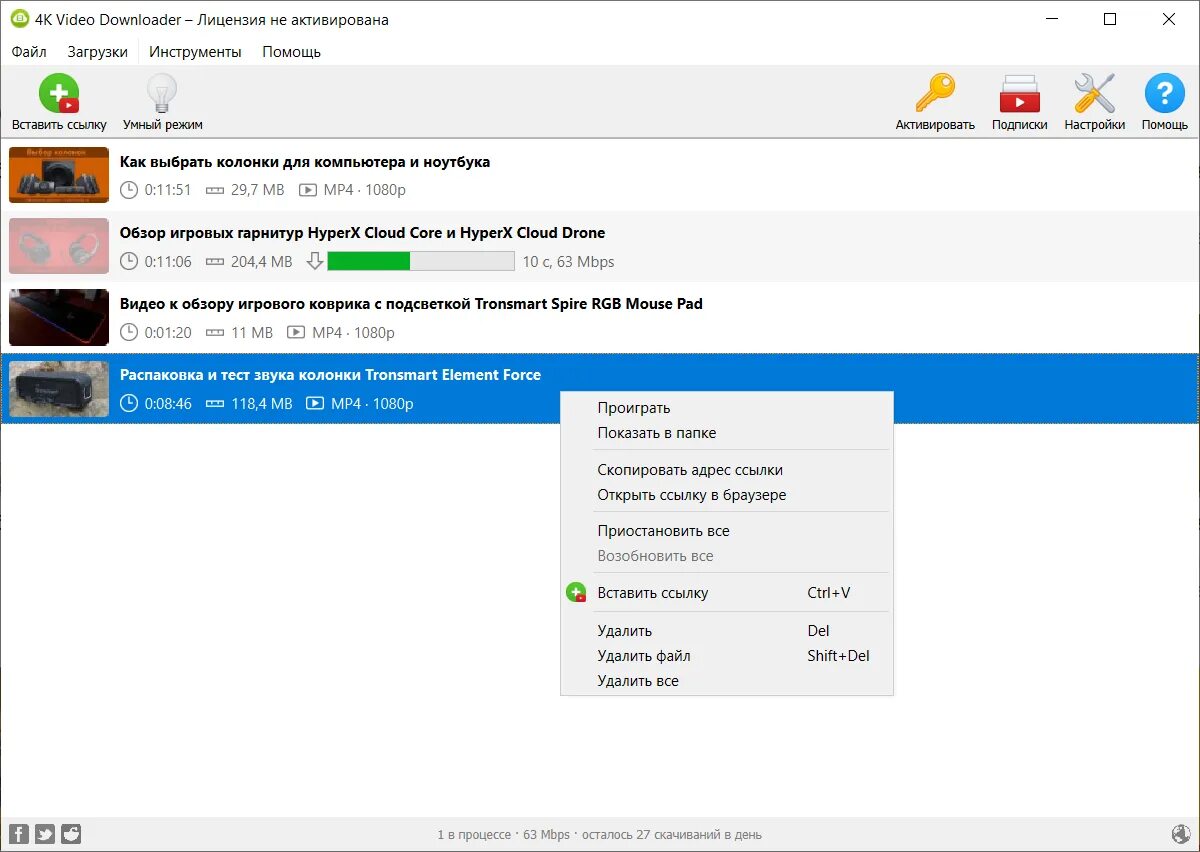Click title Видео к обзору игрового коврика

411,304
